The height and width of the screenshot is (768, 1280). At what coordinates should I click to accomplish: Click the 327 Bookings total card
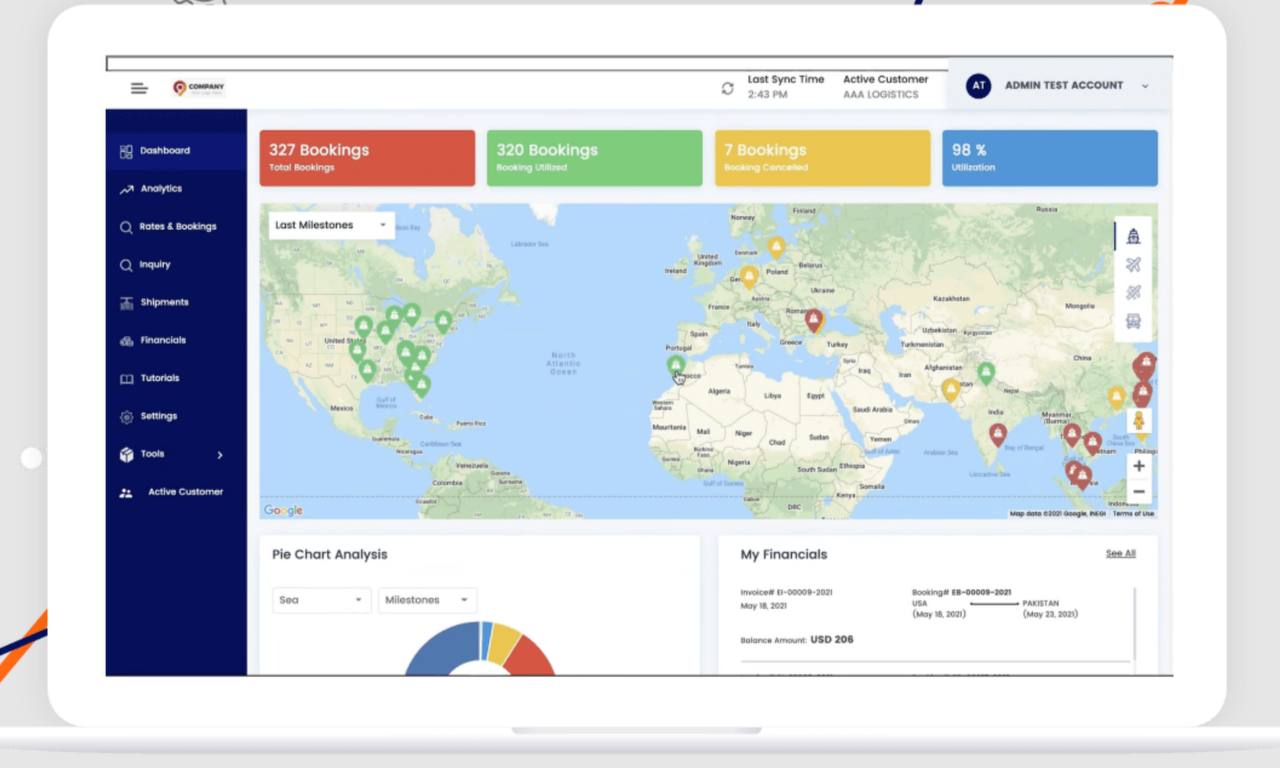tap(367, 158)
